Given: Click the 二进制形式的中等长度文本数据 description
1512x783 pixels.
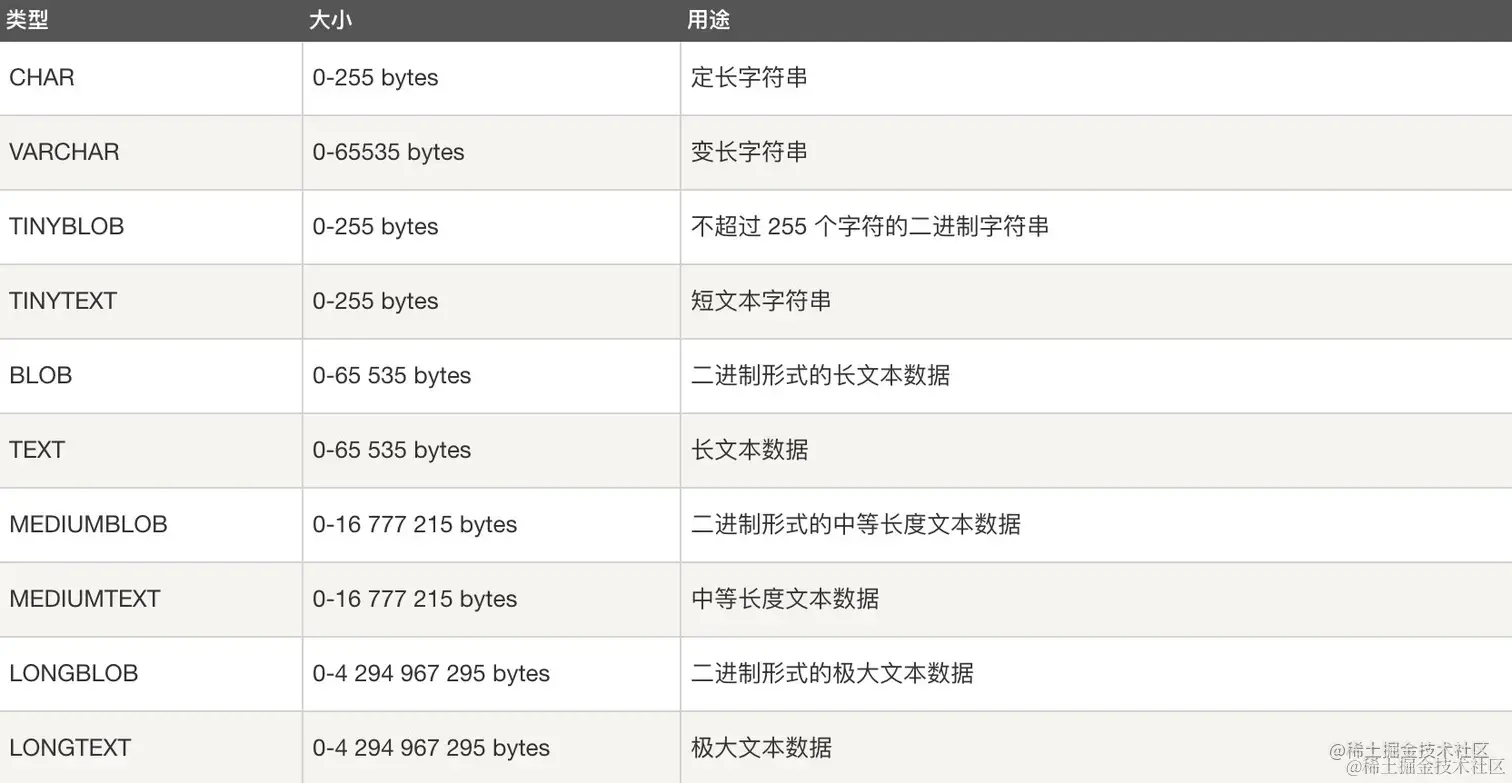Looking at the screenshot, I should pos(856,525).
